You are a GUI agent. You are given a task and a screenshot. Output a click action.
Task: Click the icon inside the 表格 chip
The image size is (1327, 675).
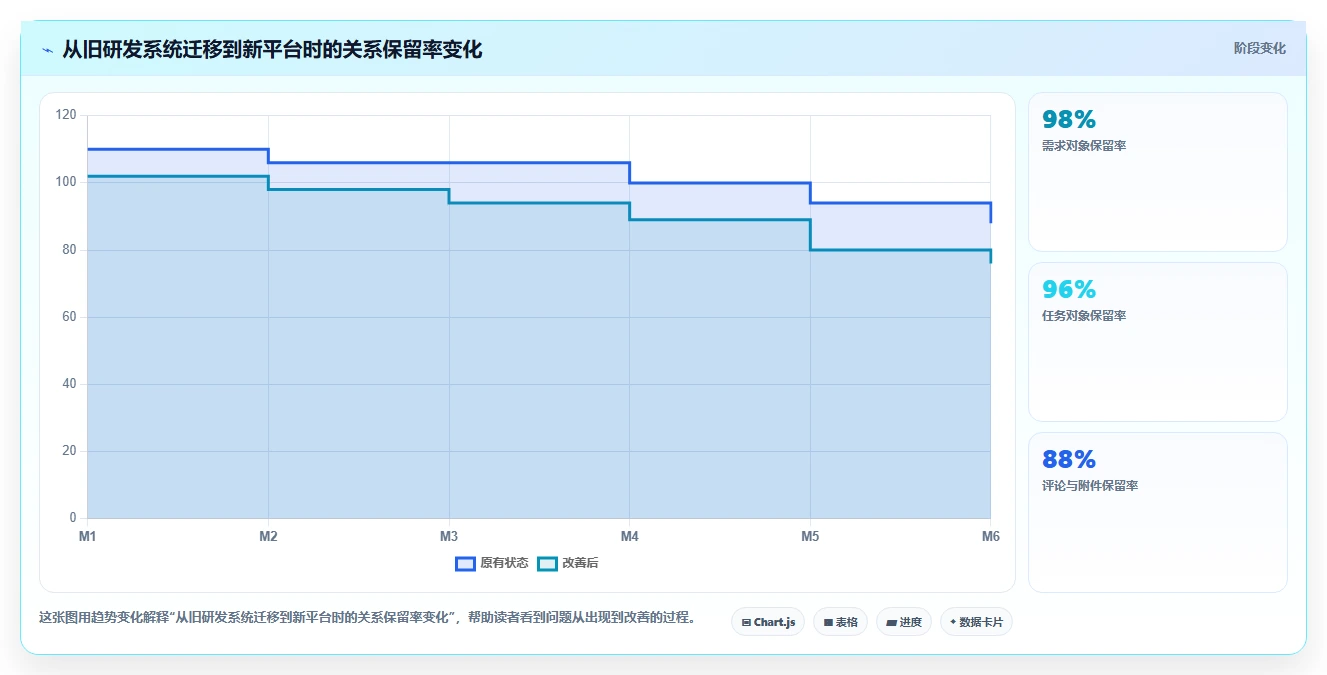coord(828,622)
